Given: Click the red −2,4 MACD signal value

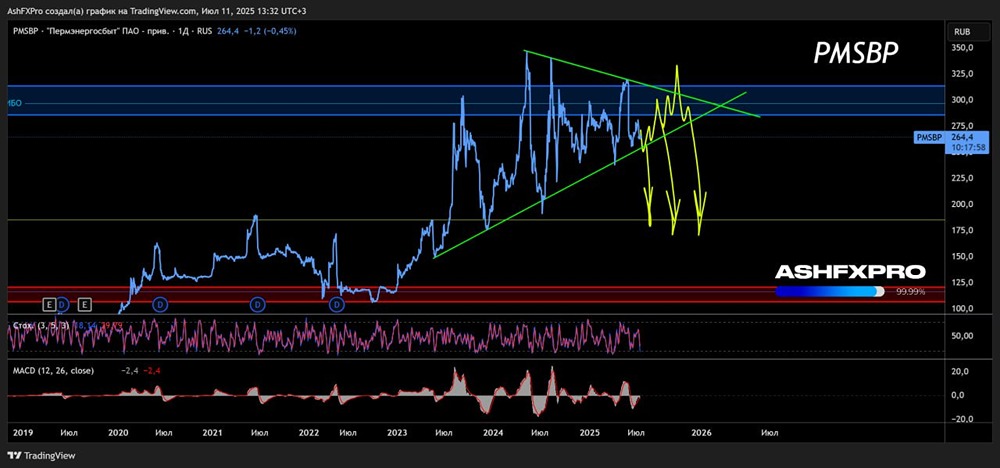Looking at the screenshot, I should point(150,370).
